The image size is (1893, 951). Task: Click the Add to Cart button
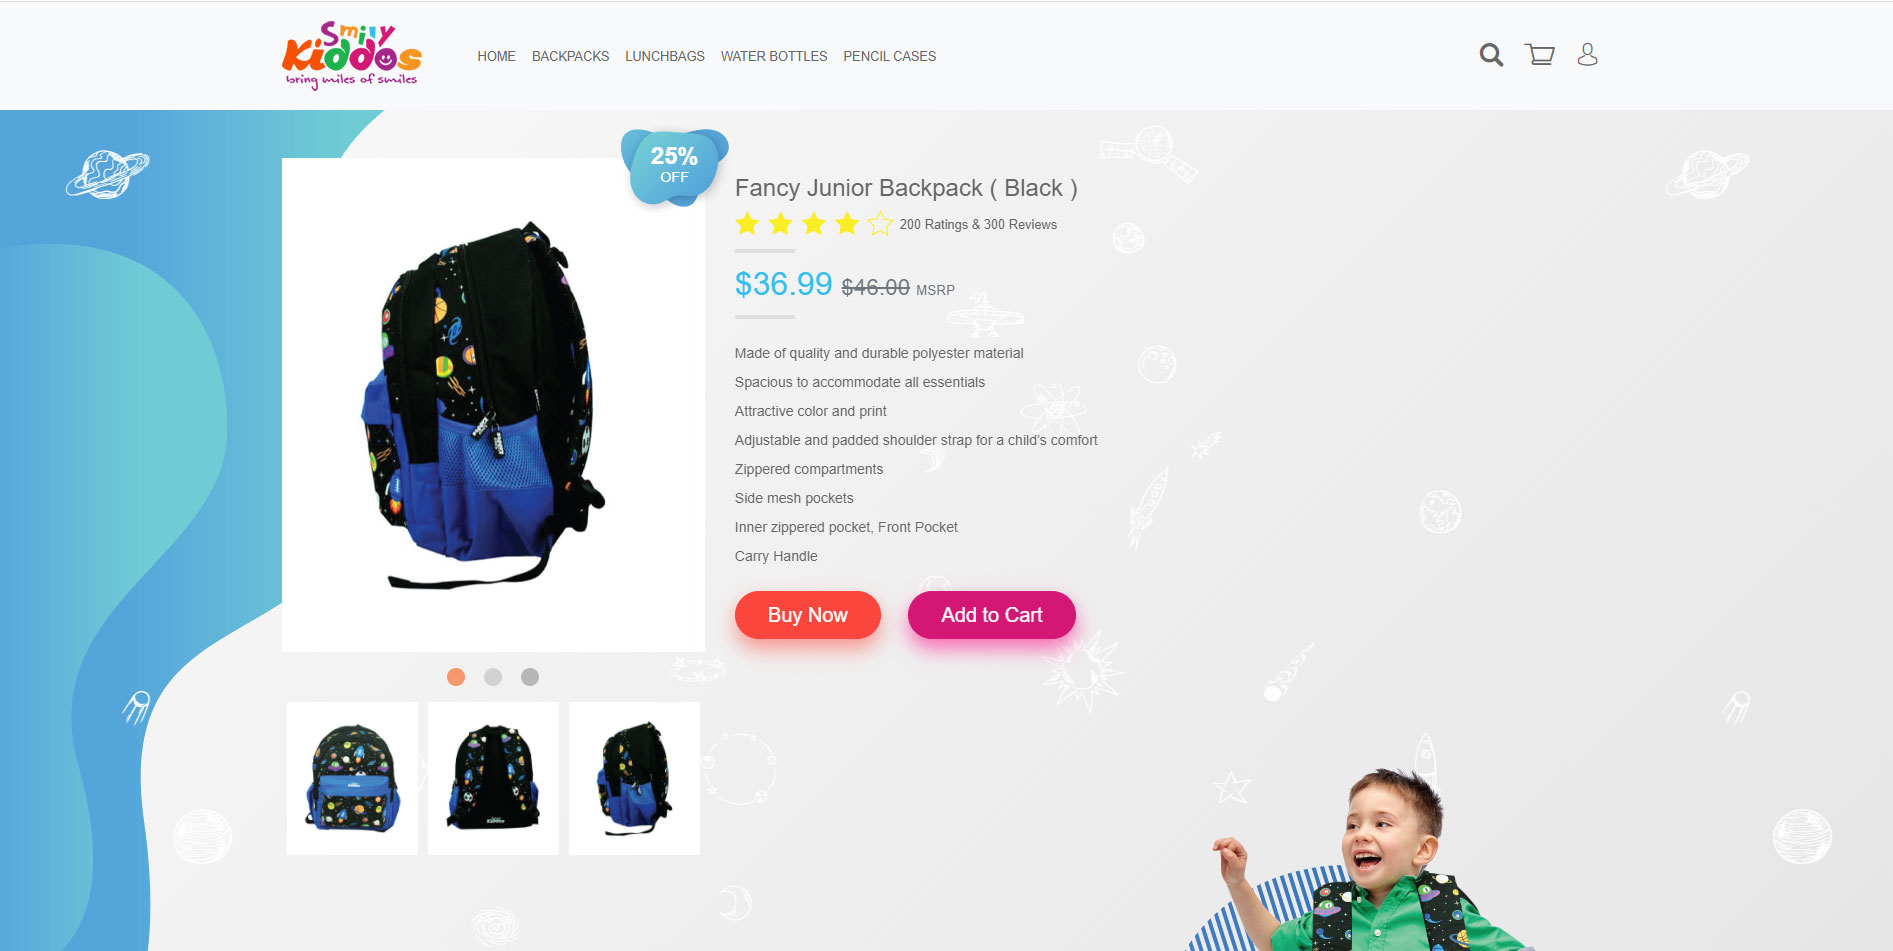click(x=992, y=615)
